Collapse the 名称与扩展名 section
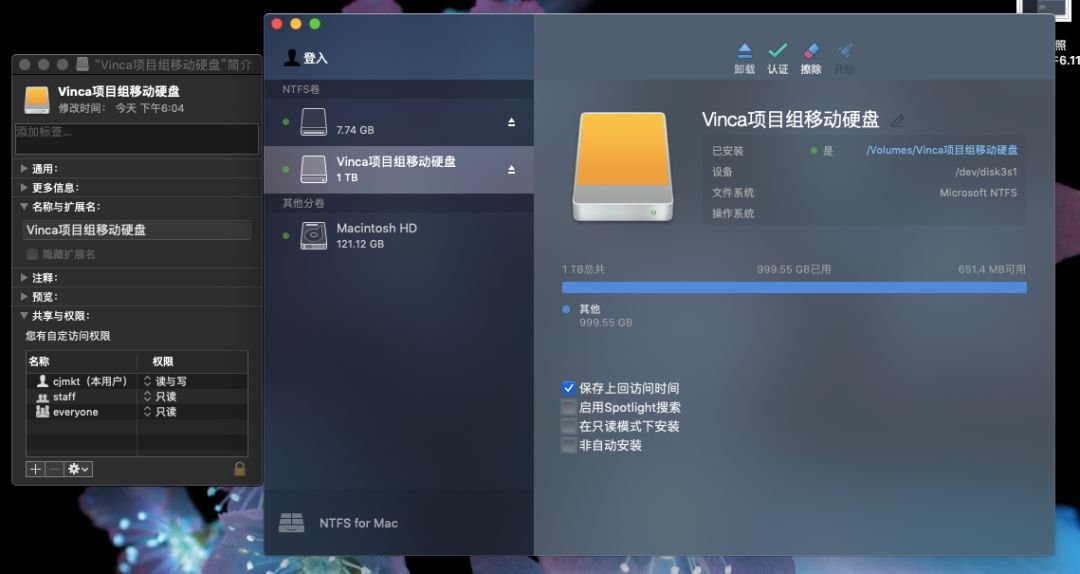The width and height of the screenshot is (1080, 574). (x=24, y=207)
